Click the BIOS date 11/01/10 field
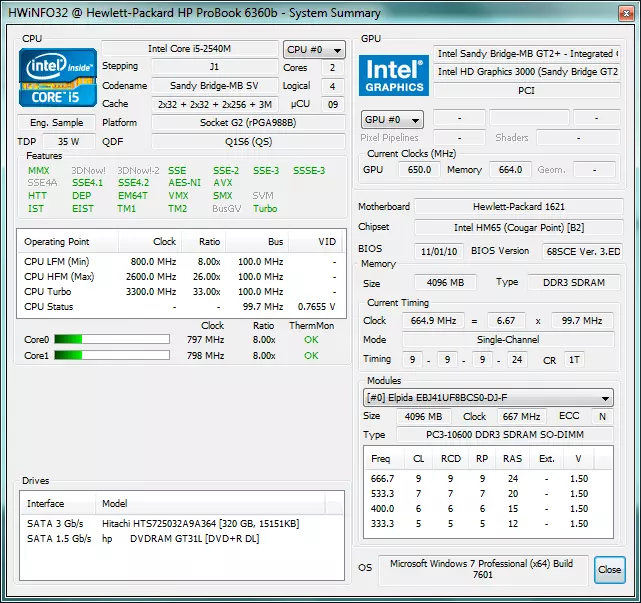The width and height of the screenshot is (641, 603). pyautogui.click(x=439, y=251)
